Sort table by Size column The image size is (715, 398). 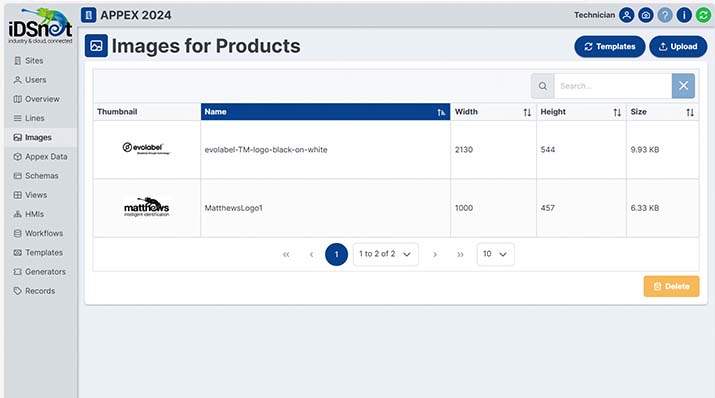tap(662, 112)
